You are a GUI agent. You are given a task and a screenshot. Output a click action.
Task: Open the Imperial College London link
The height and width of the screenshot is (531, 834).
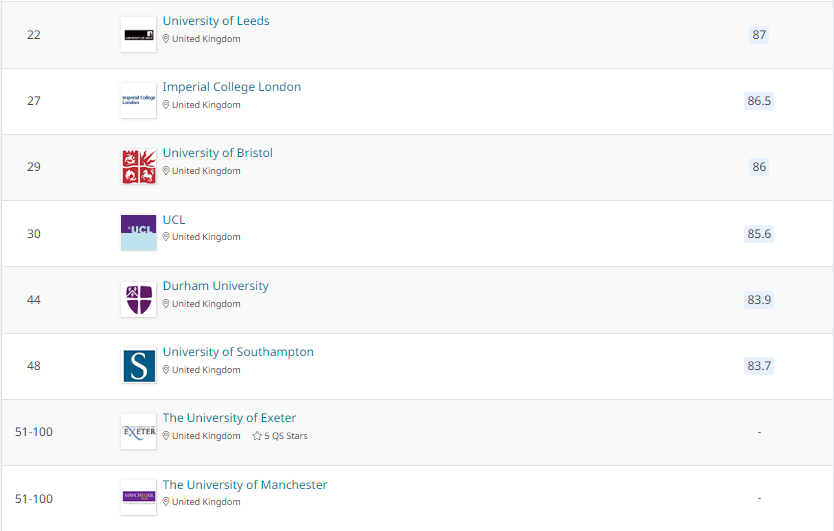(x=232, y=87)
